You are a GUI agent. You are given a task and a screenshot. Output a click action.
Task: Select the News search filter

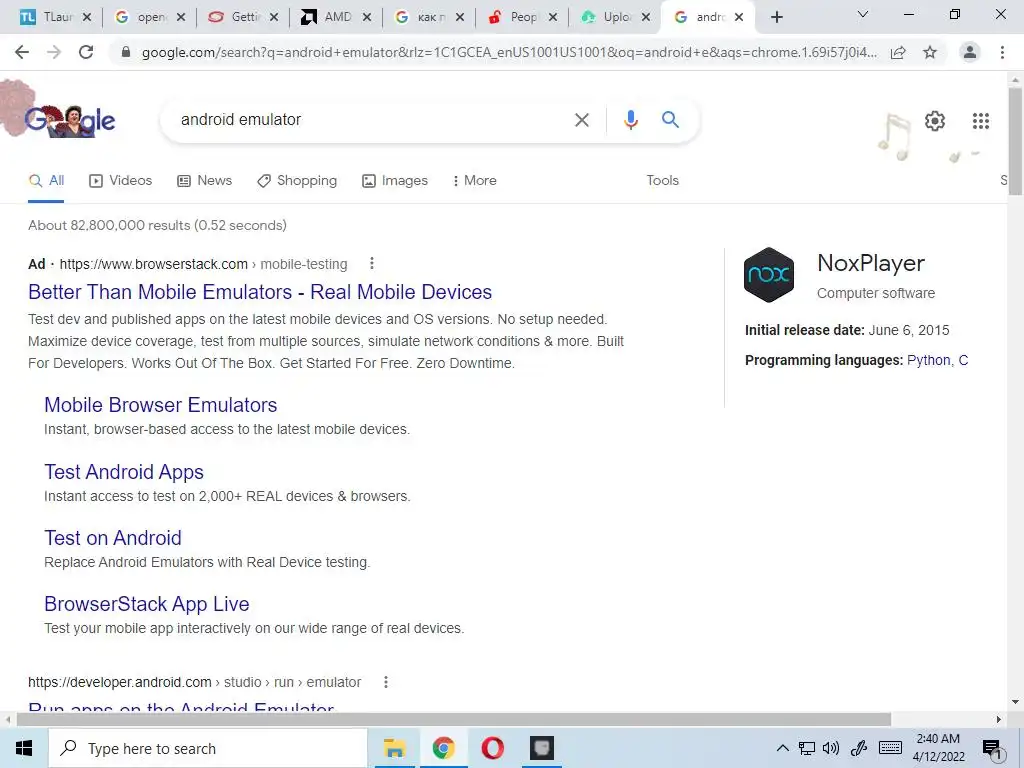tap(204, 181)
